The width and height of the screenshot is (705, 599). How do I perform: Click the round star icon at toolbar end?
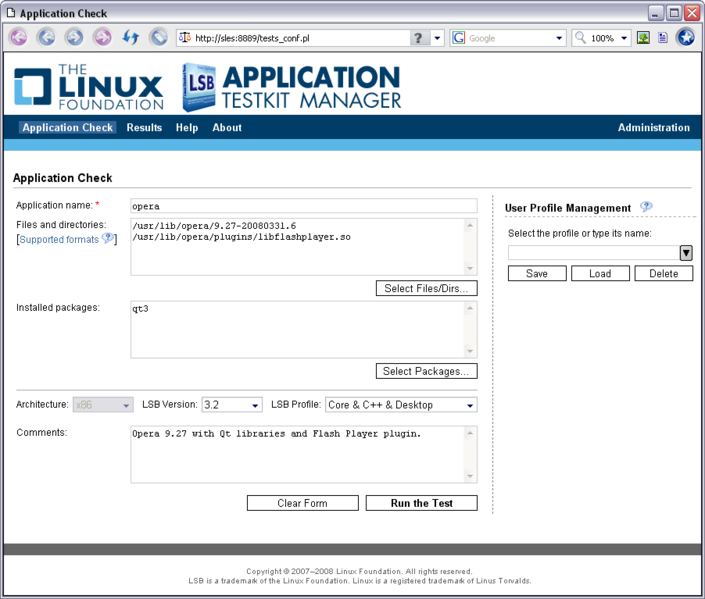point(686,37)
